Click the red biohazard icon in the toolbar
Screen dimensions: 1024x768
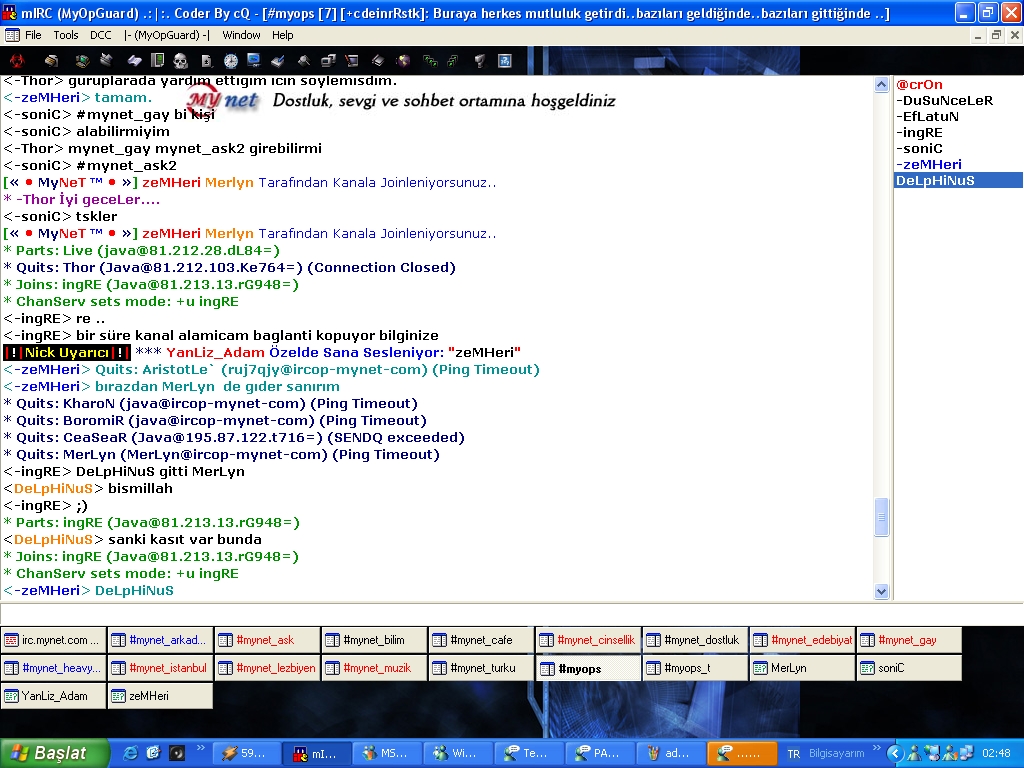[17, 61]
